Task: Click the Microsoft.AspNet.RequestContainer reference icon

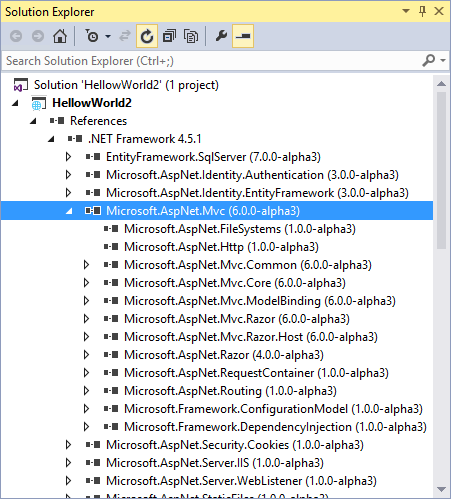Action: pyautogui.click(x=111, y=373)
